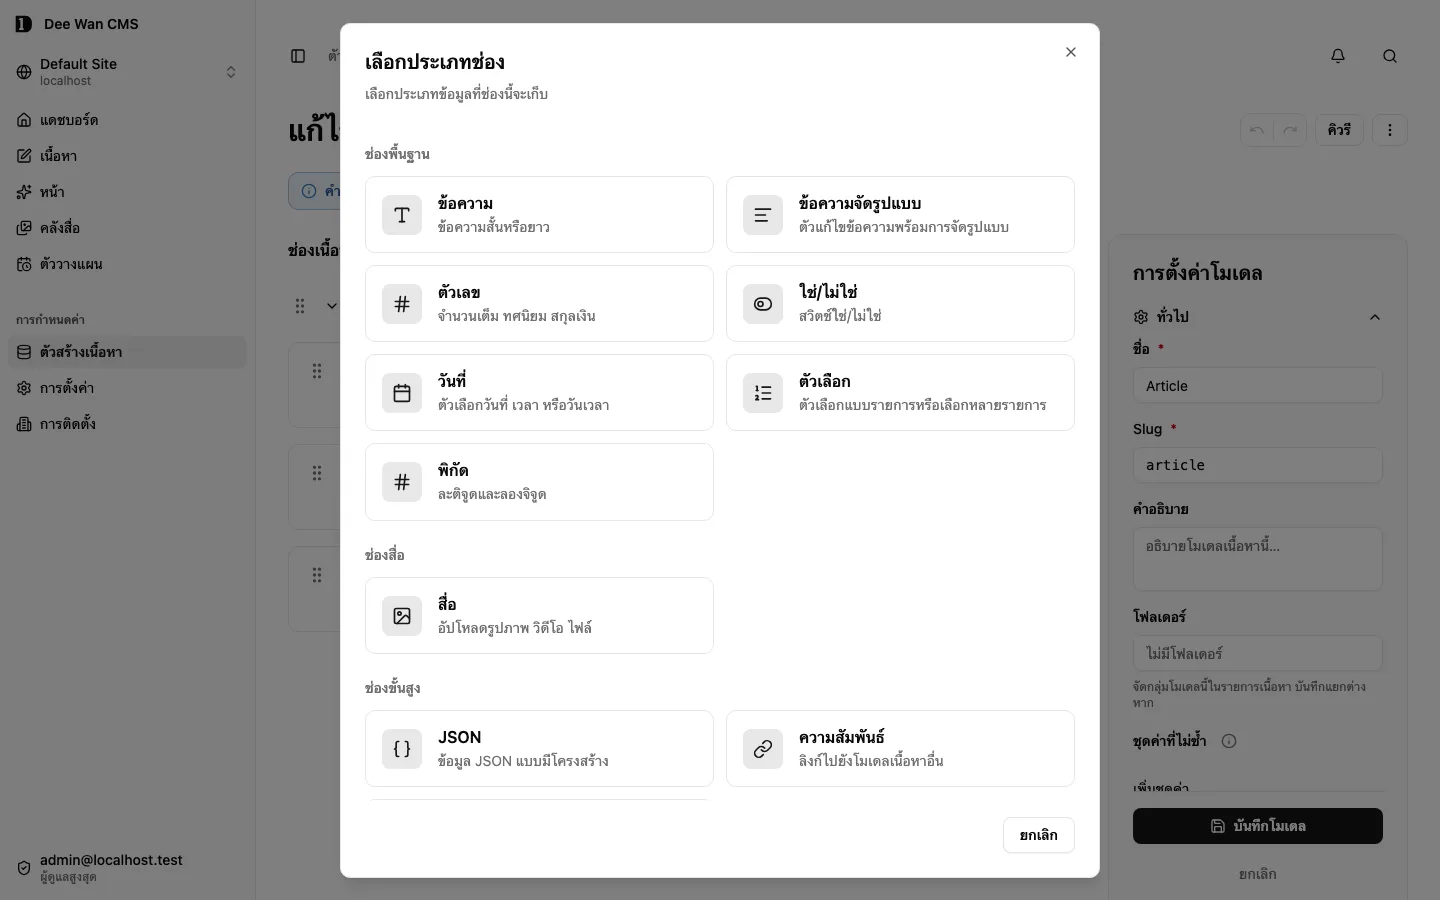This screenshot has width=1440, height=900.
Task: Click the ชื่อ field containing Article
Action: 1258,386
